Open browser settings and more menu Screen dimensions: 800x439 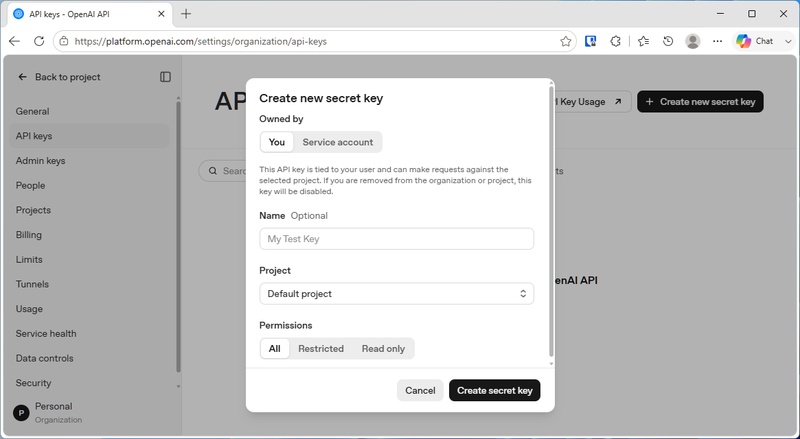click(717, 41)
